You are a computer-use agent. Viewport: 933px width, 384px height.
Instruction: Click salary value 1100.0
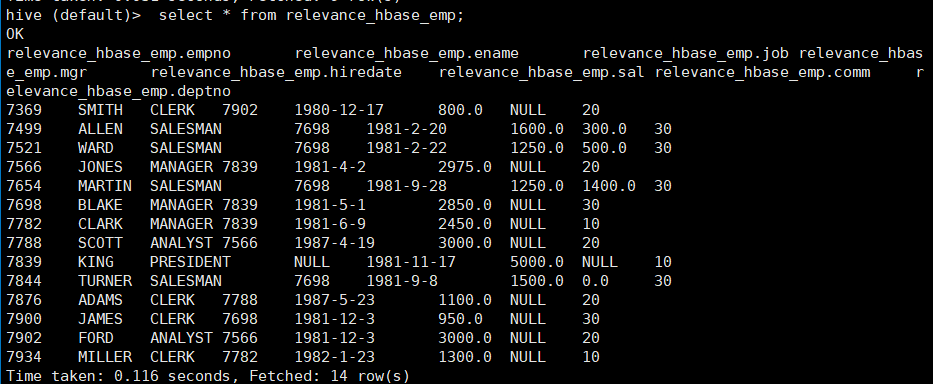465,299
